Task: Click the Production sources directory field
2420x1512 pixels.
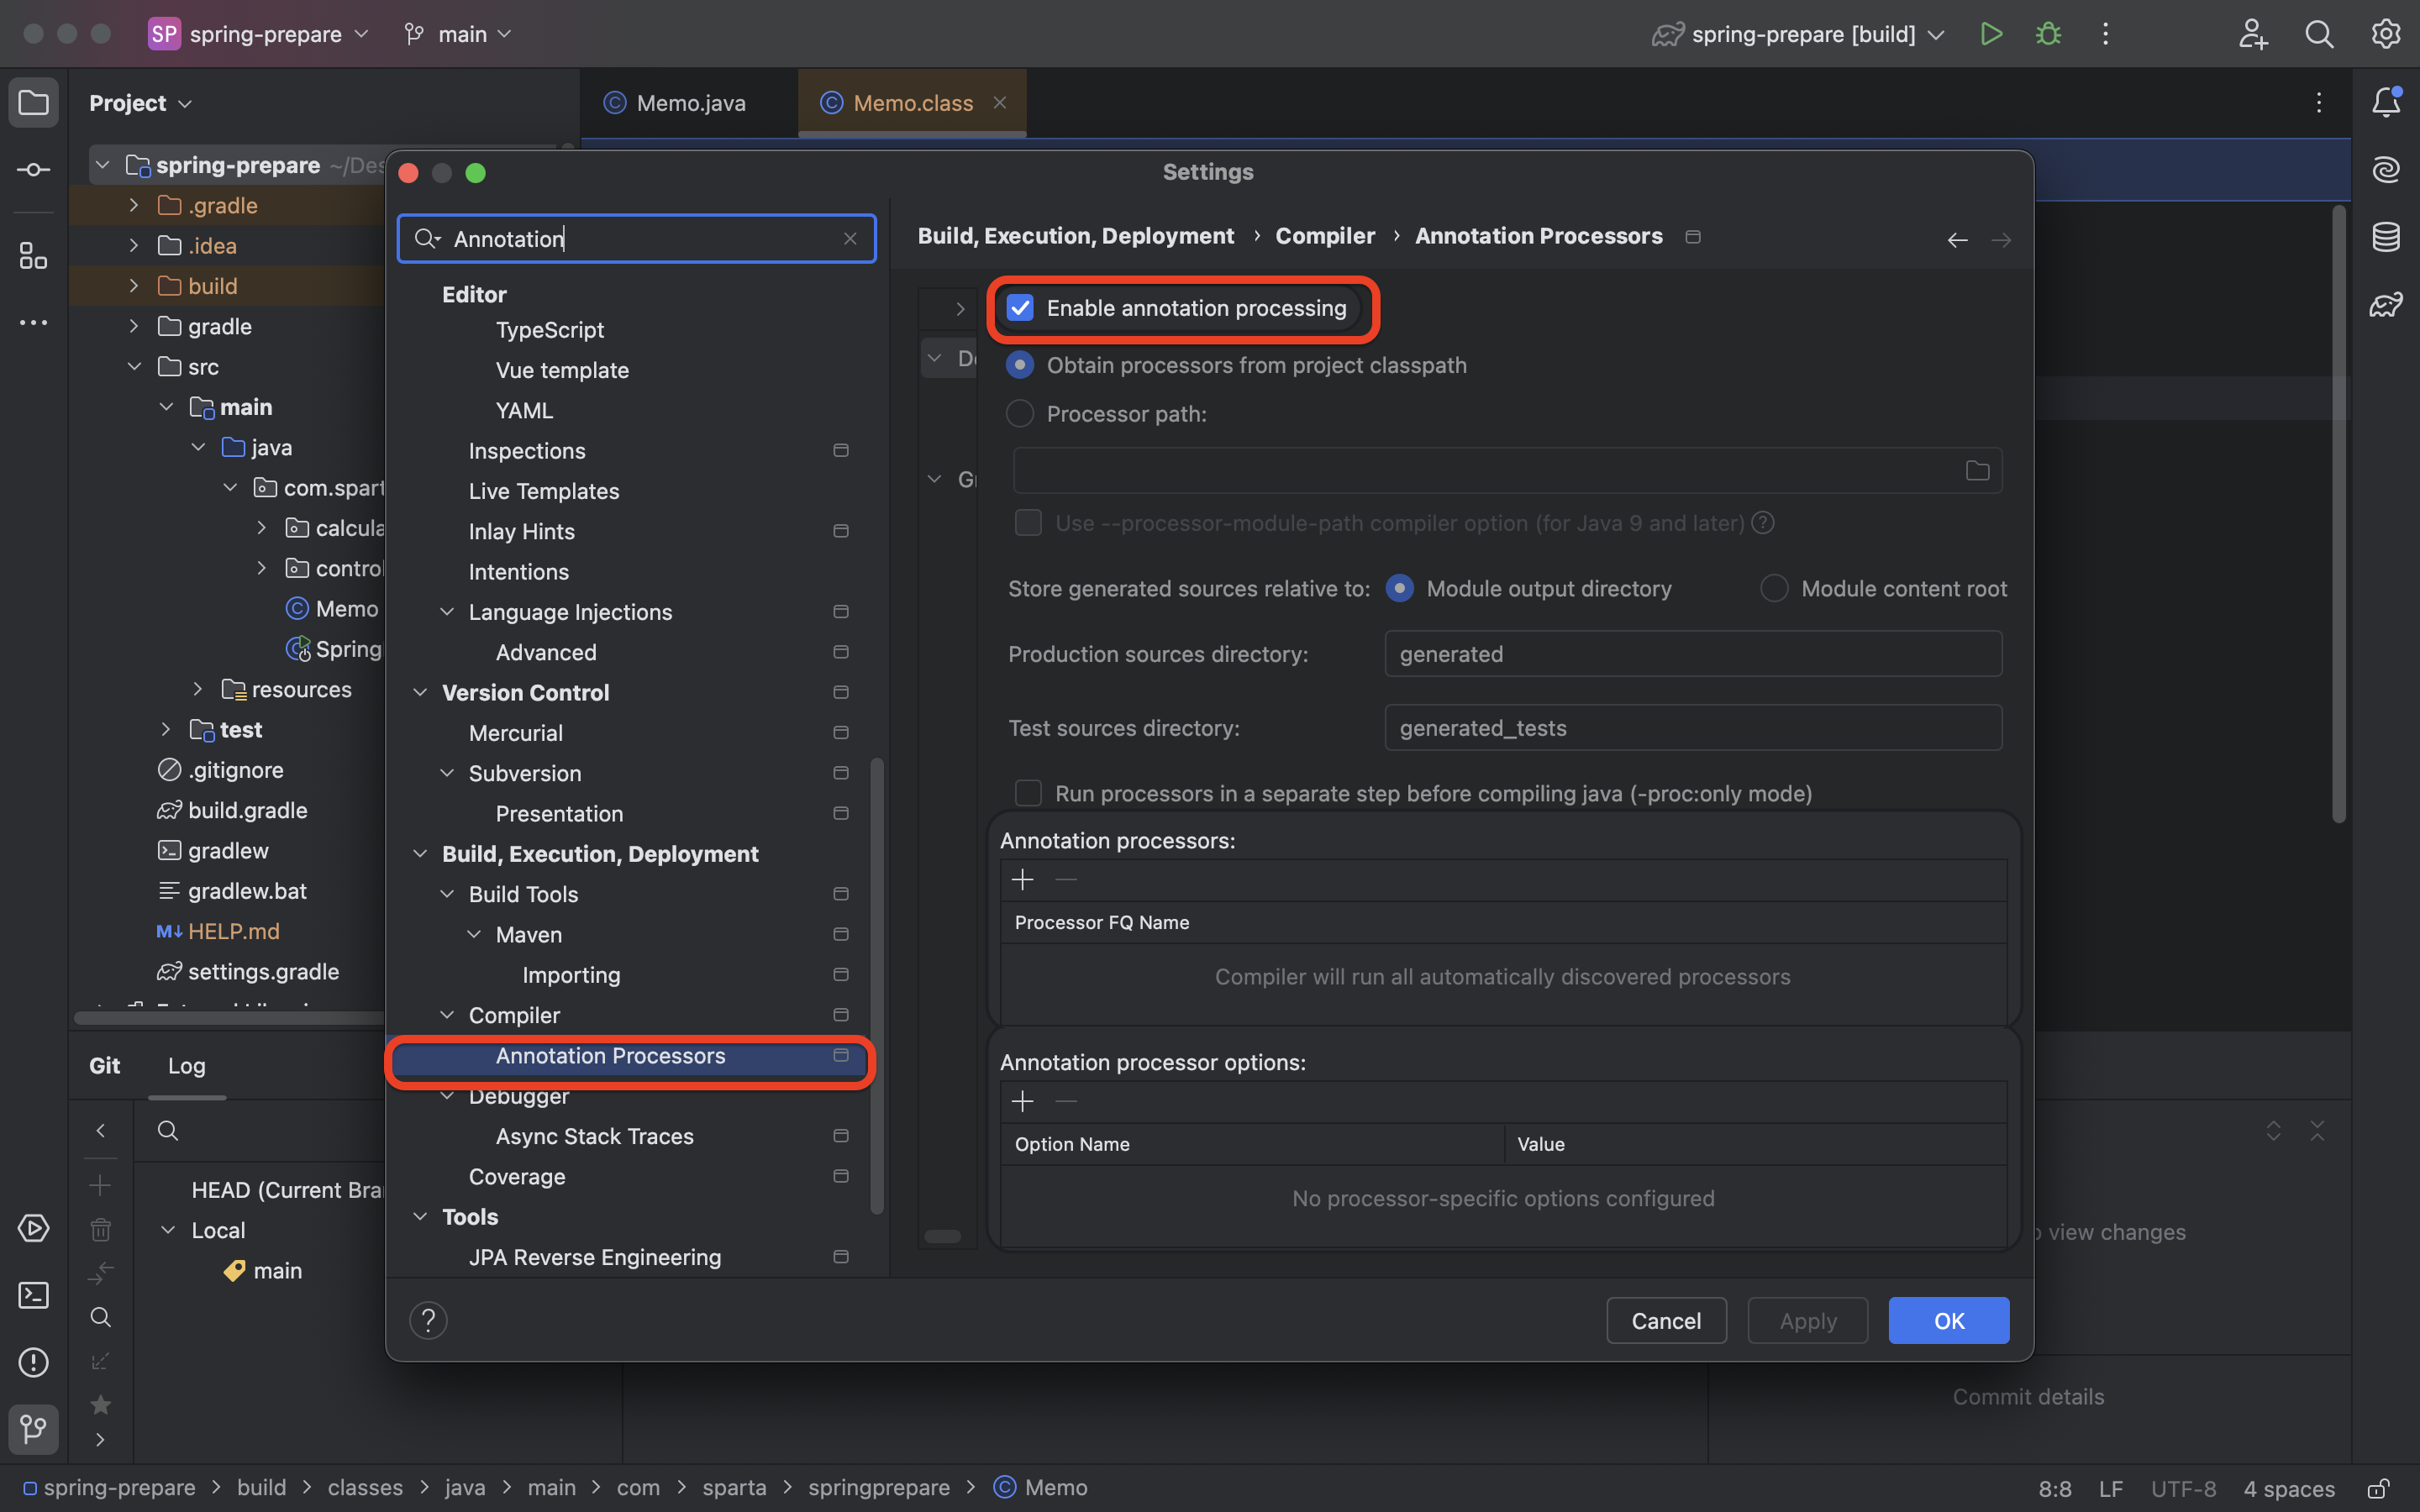Action: coord(1692,654)
